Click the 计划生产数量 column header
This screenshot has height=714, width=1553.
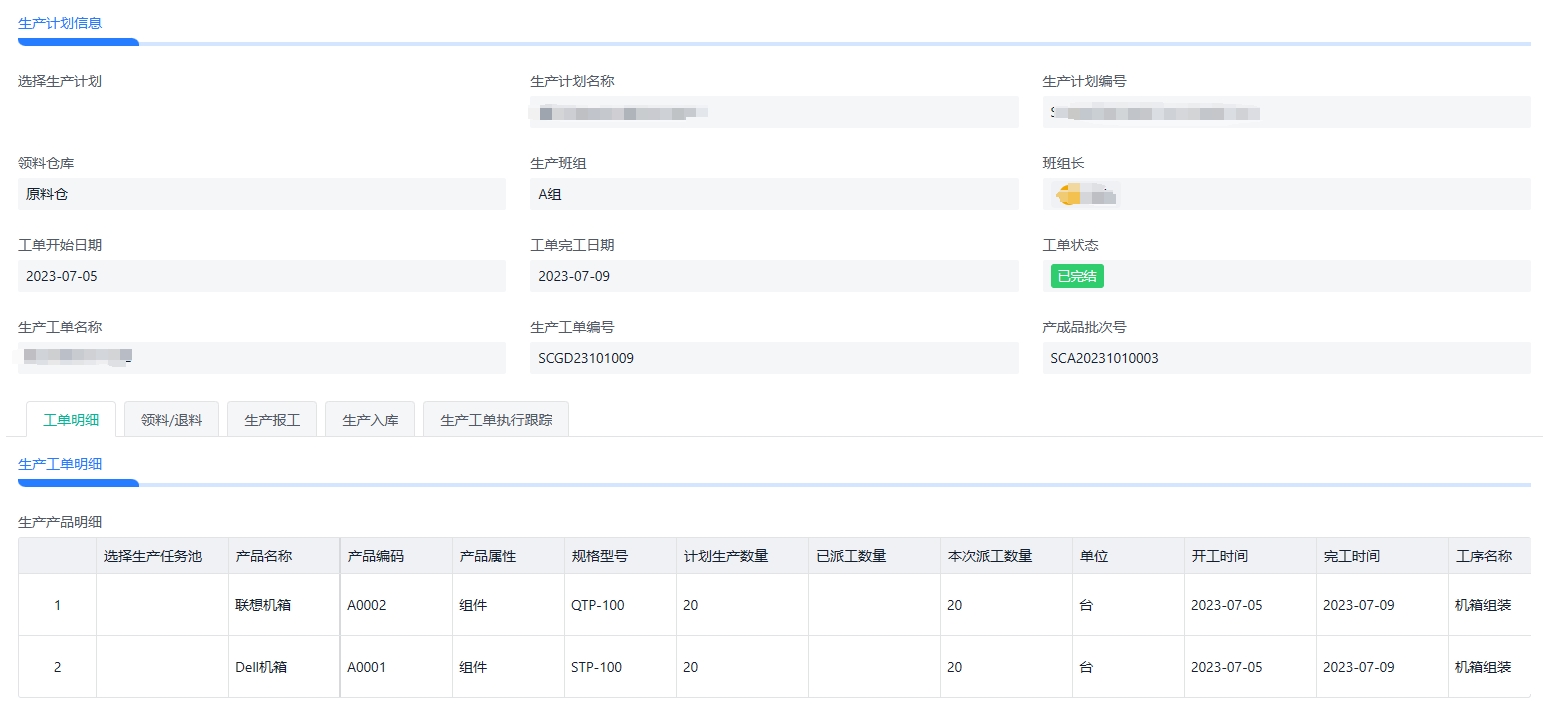pos(726,556)
